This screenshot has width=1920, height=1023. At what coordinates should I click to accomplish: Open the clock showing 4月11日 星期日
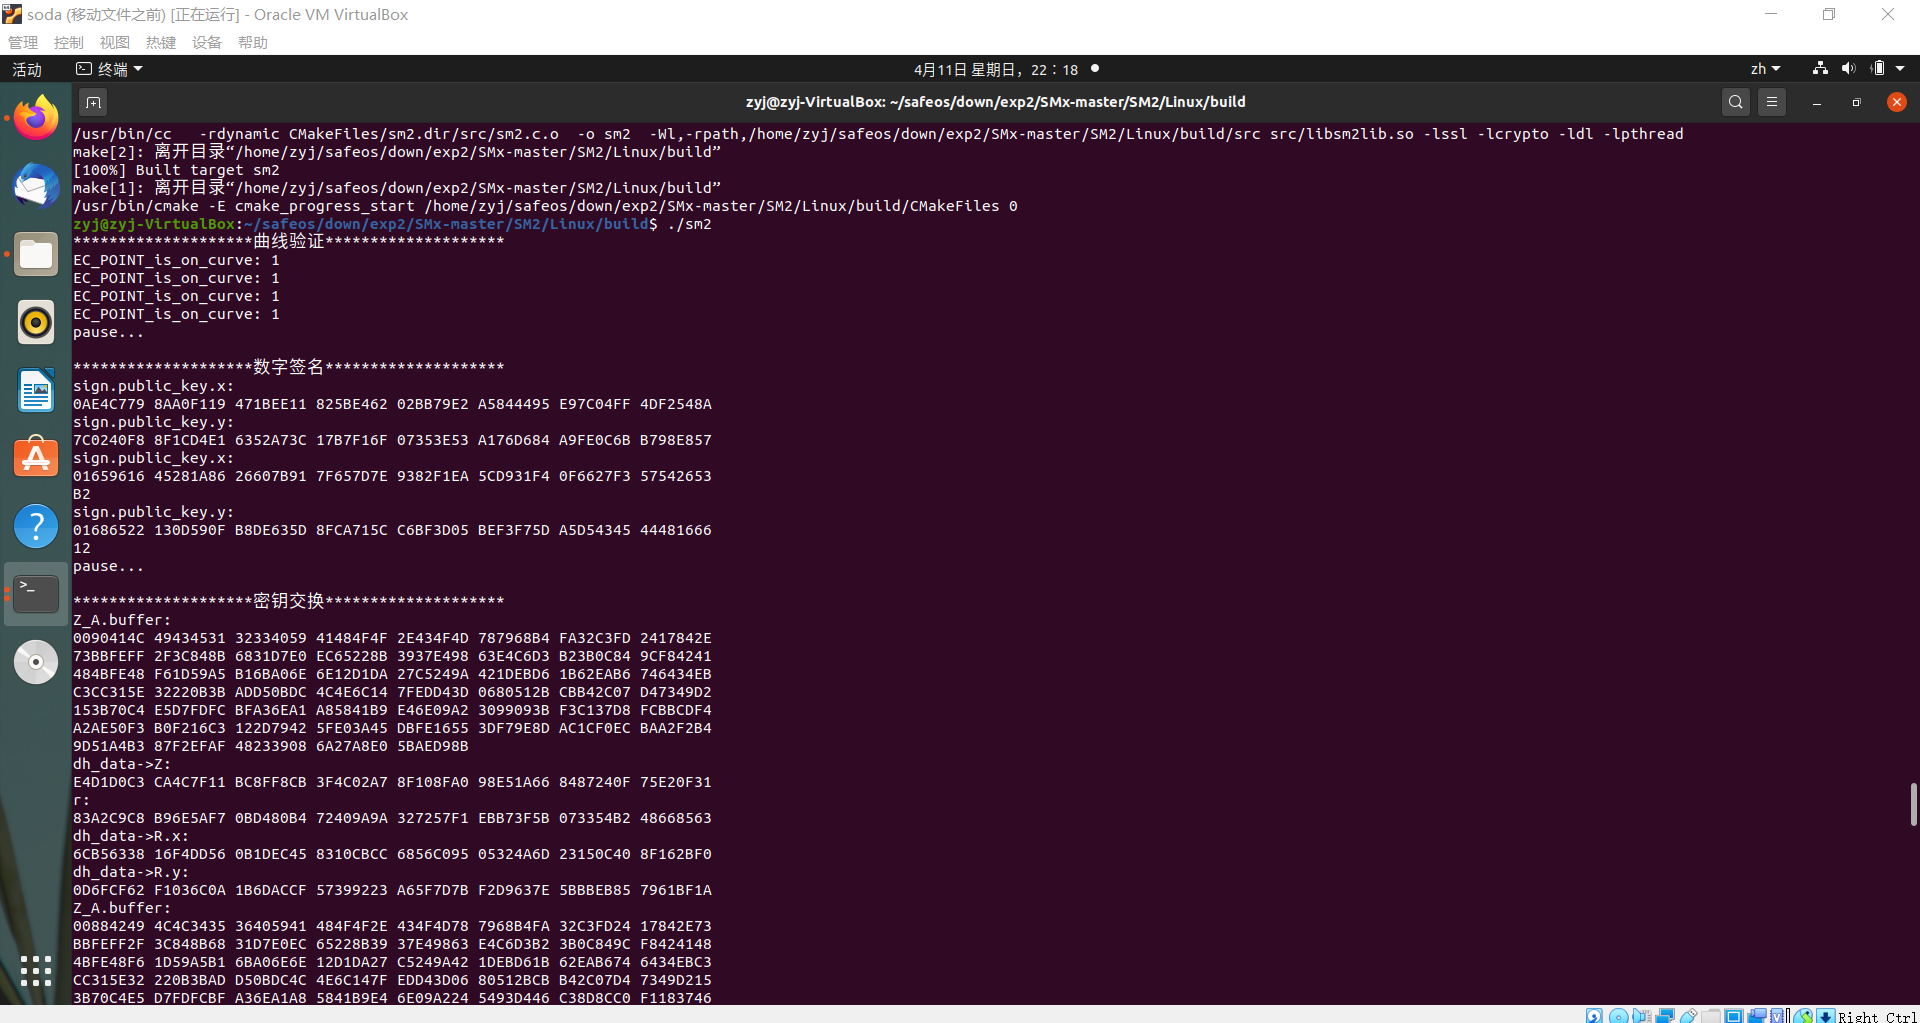tap(996, 69)
